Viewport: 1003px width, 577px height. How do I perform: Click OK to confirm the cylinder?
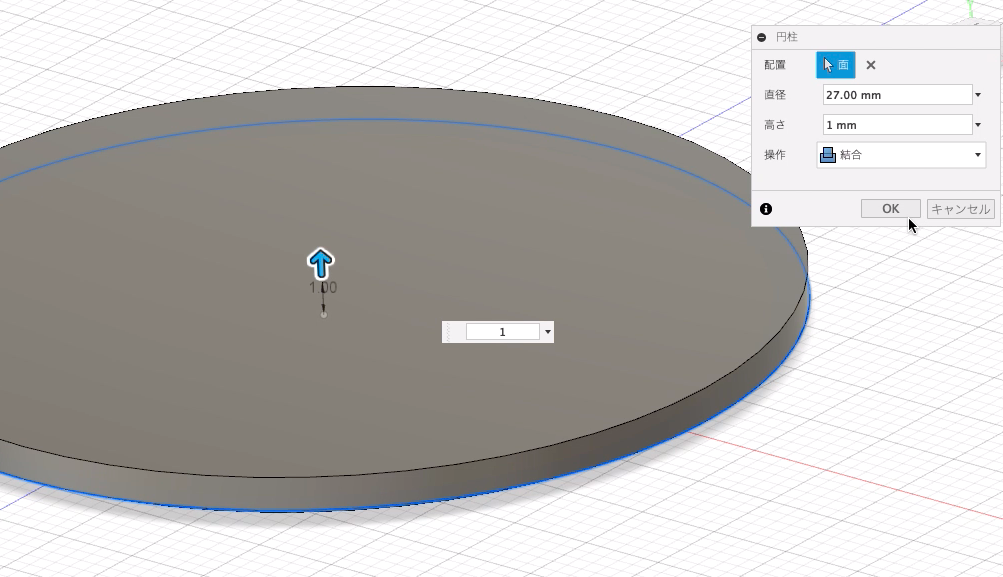coord(890,209)
